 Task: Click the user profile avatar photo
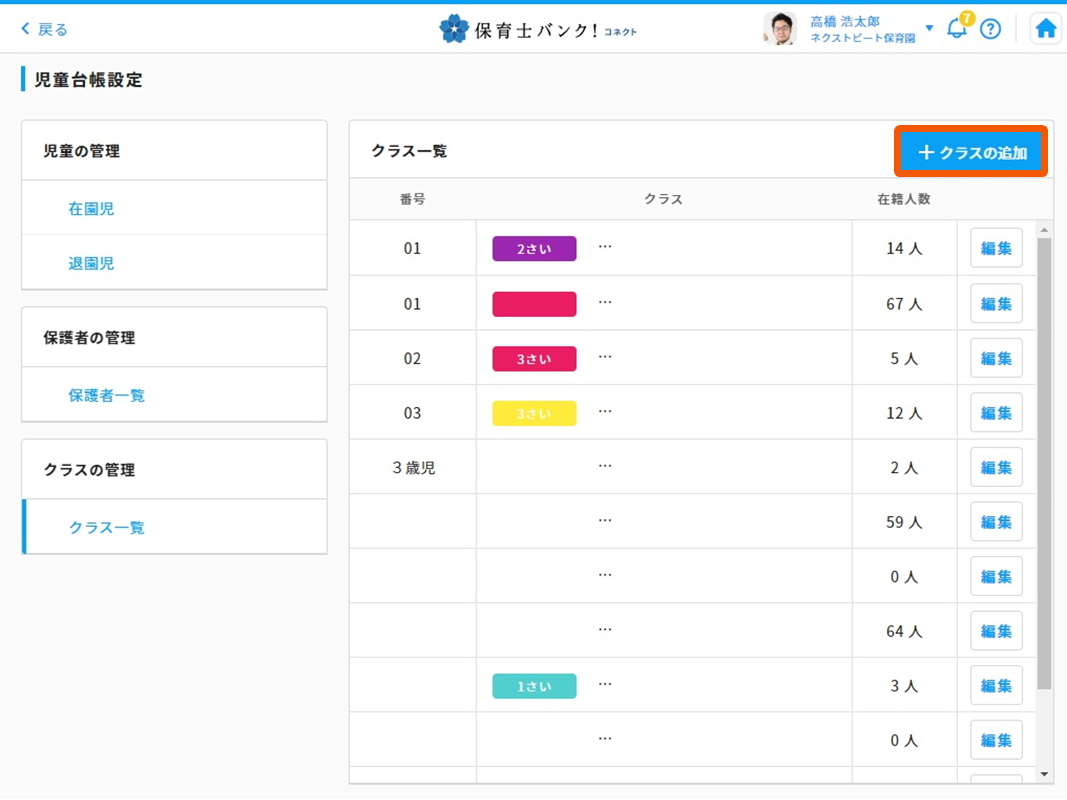[x=780, y=29]
